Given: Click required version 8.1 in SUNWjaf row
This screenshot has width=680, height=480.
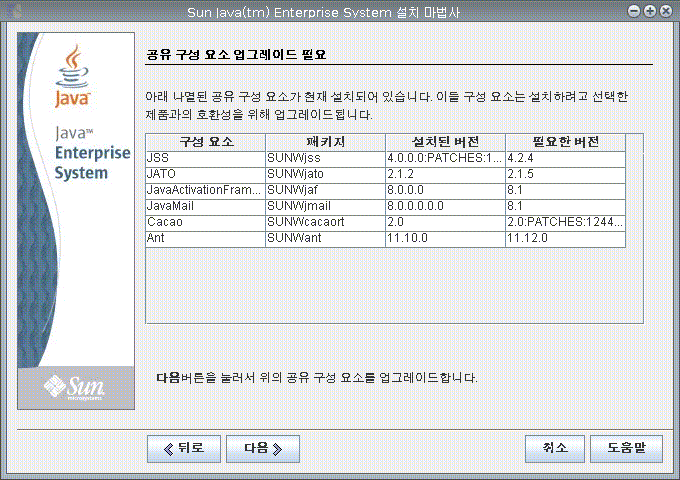Looking at the screenshot, I should point(566,191).
